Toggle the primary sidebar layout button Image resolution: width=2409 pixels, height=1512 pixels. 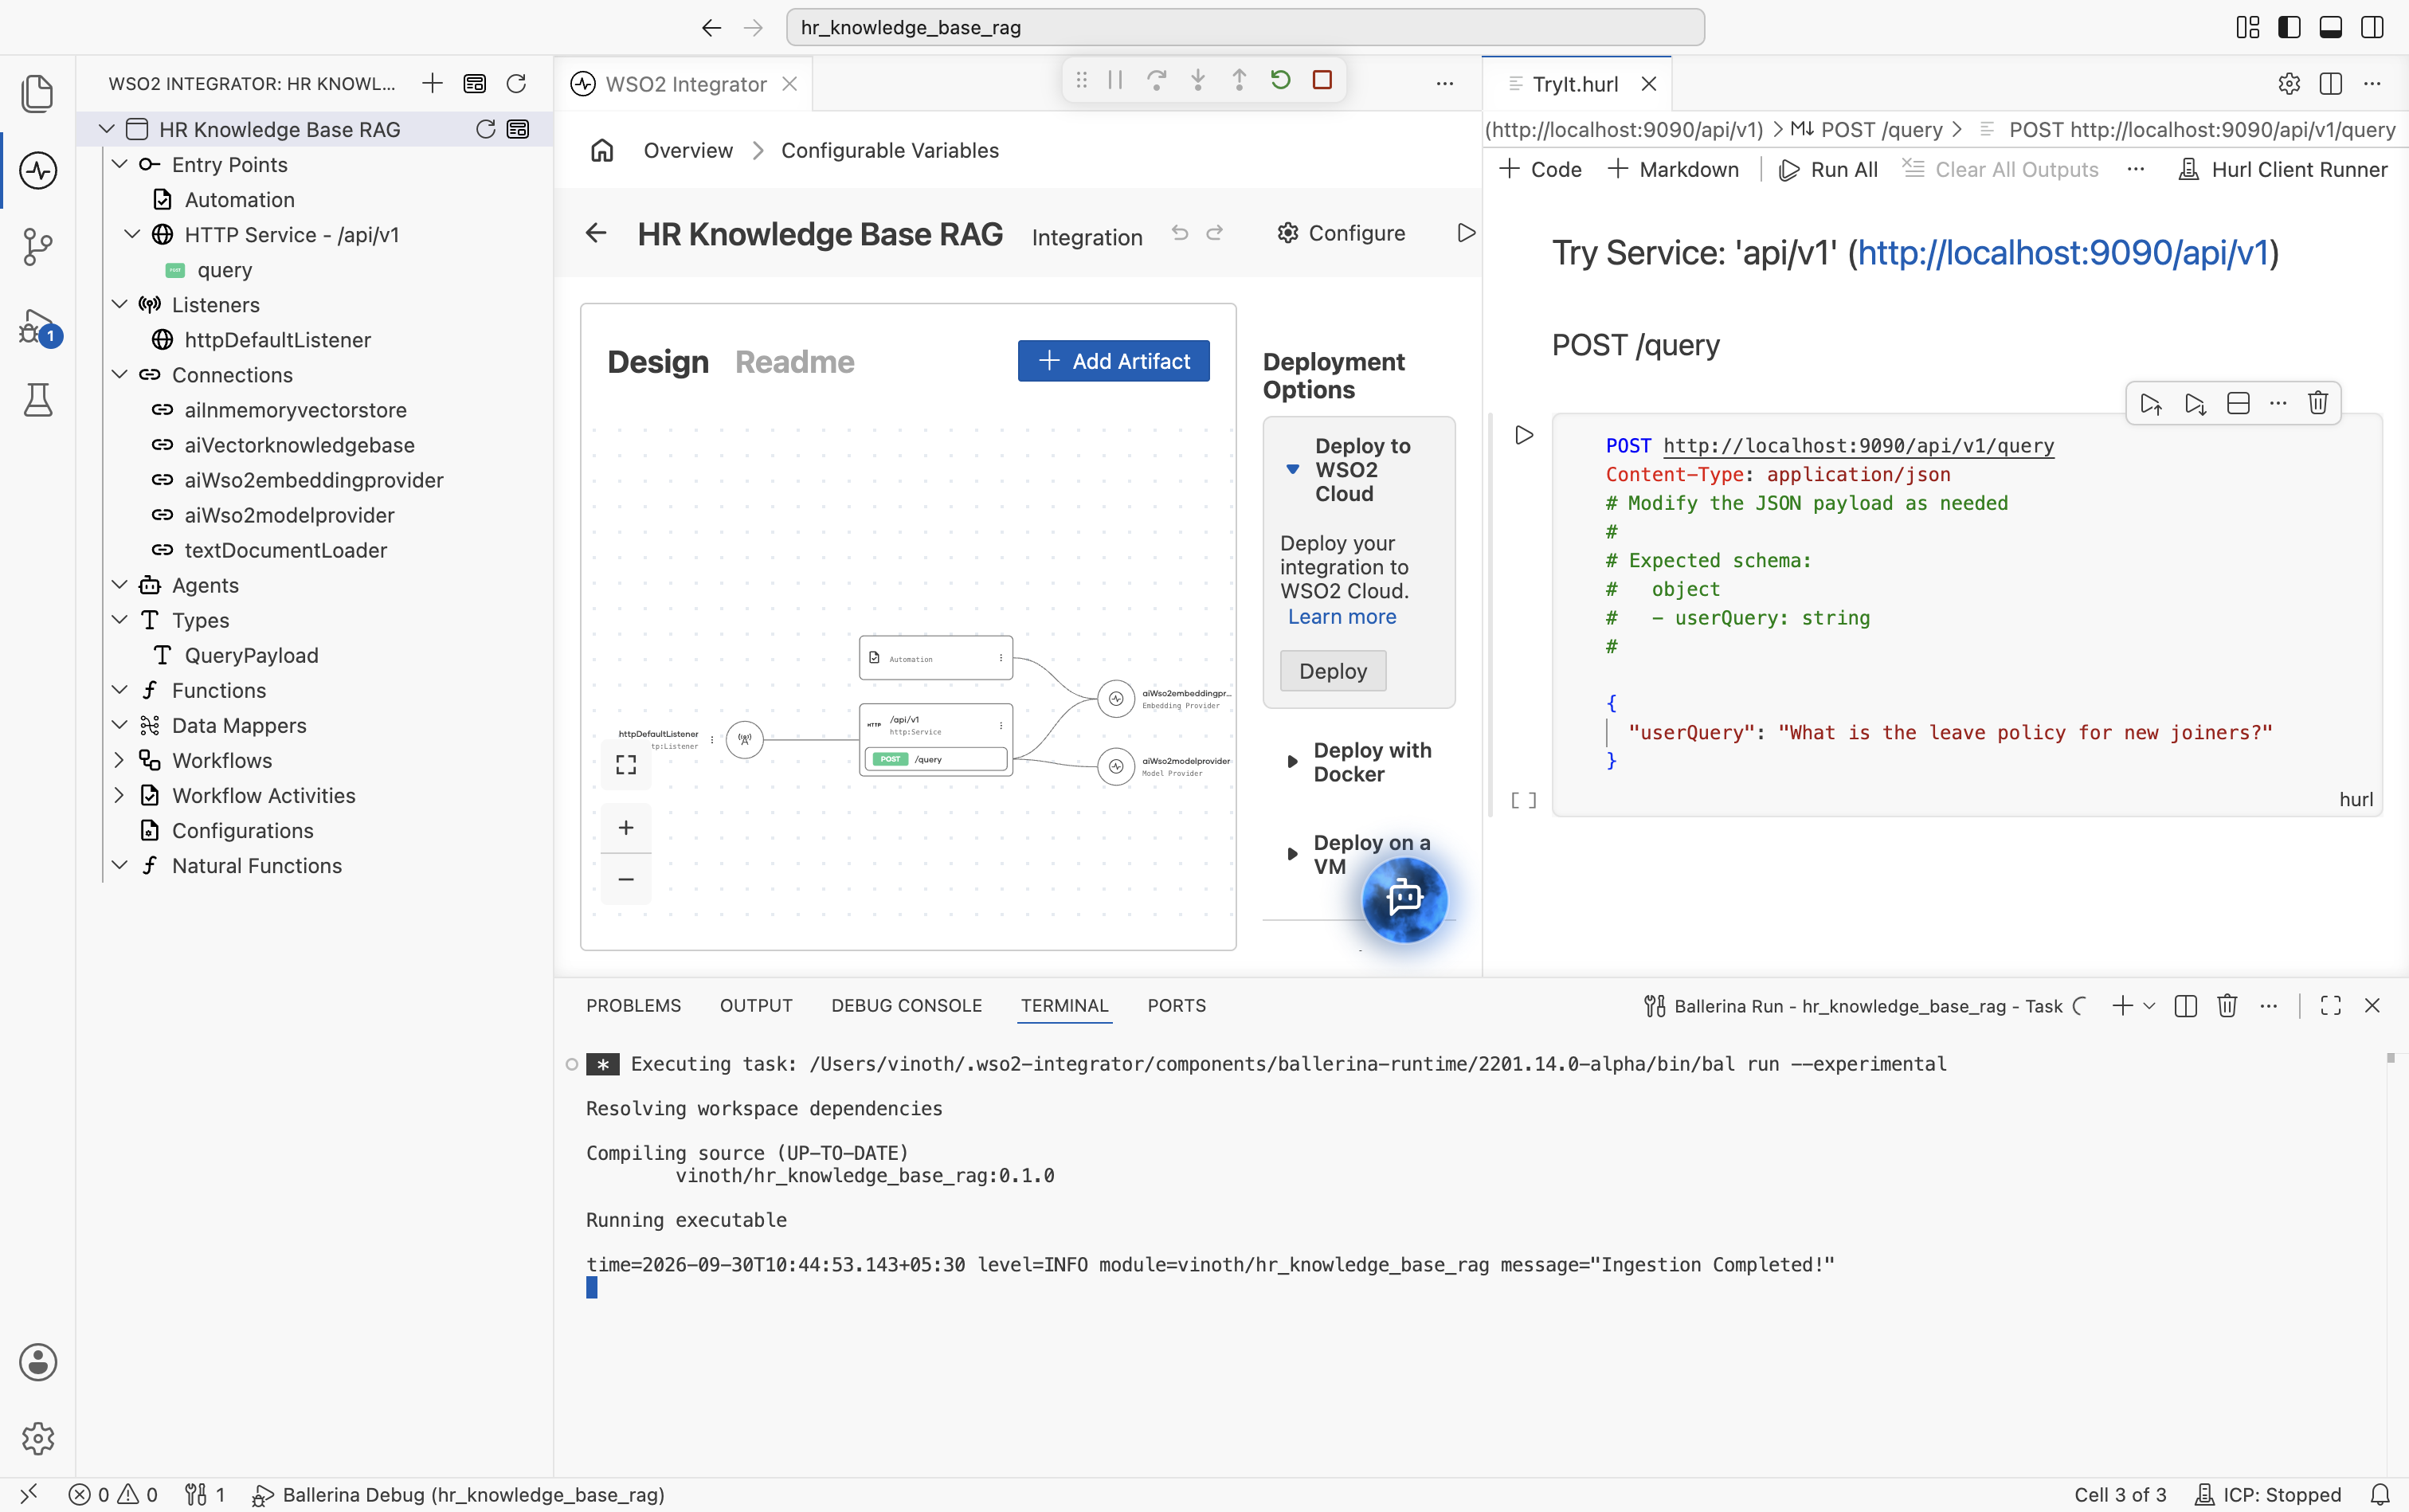tap(2289, 27)
